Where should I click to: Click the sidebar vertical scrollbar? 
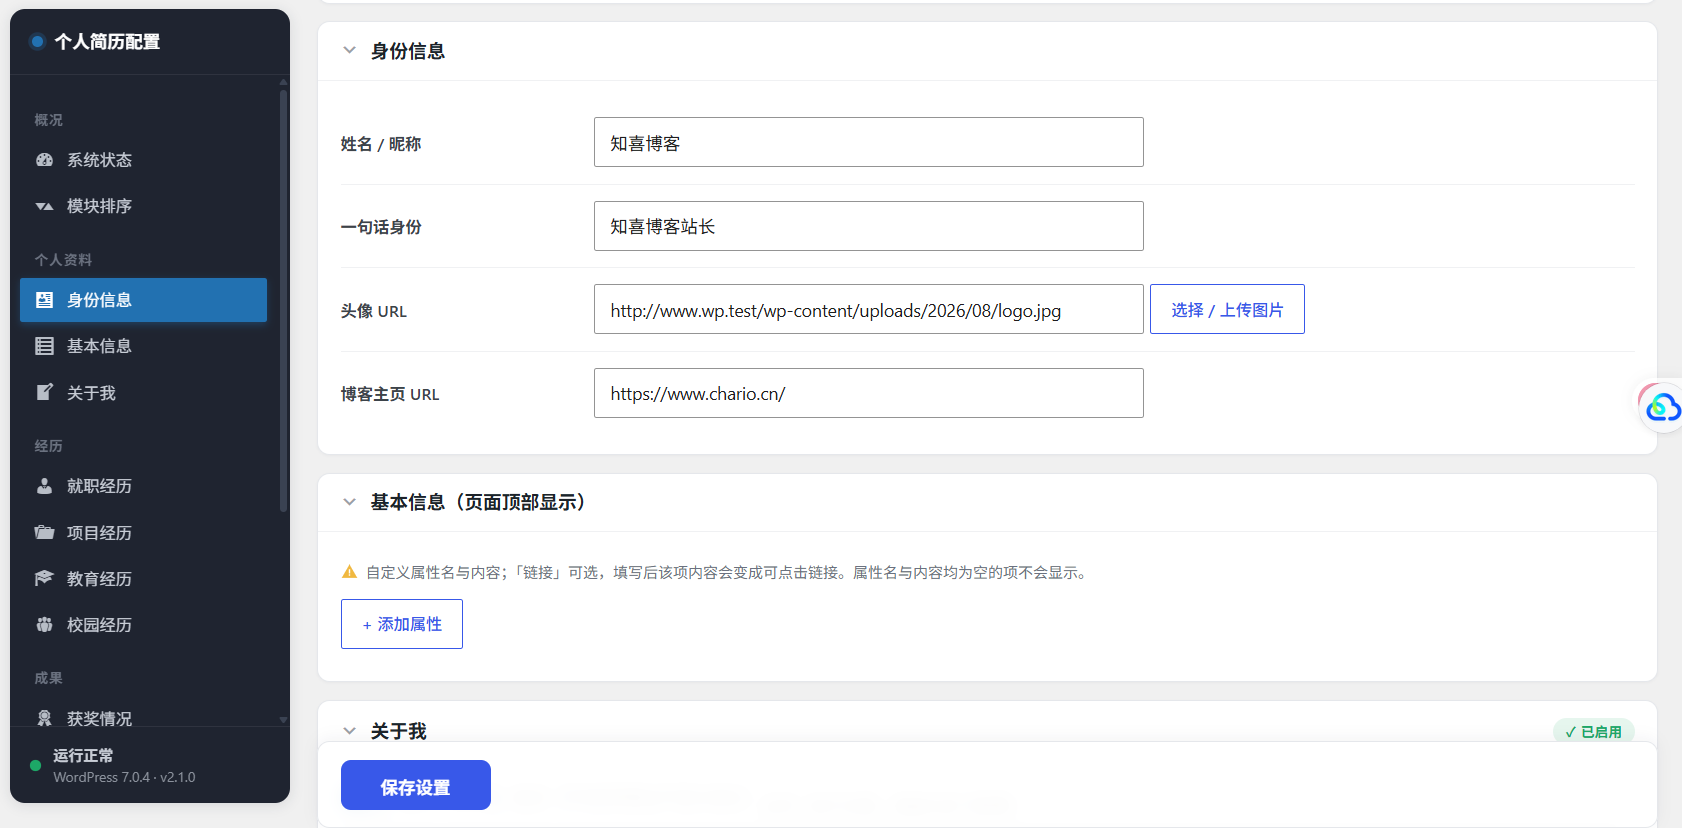coord(284,300)
